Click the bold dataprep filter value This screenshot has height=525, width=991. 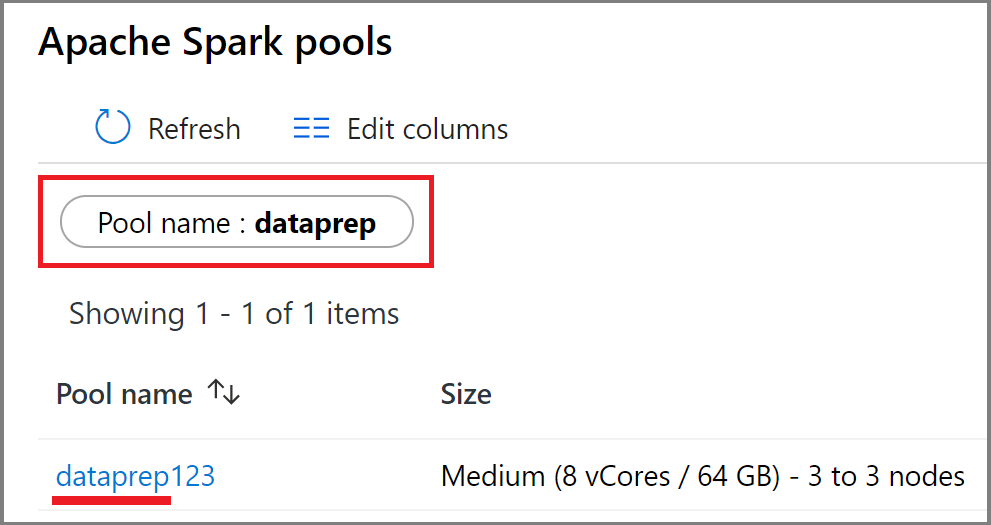click(315, 224)
